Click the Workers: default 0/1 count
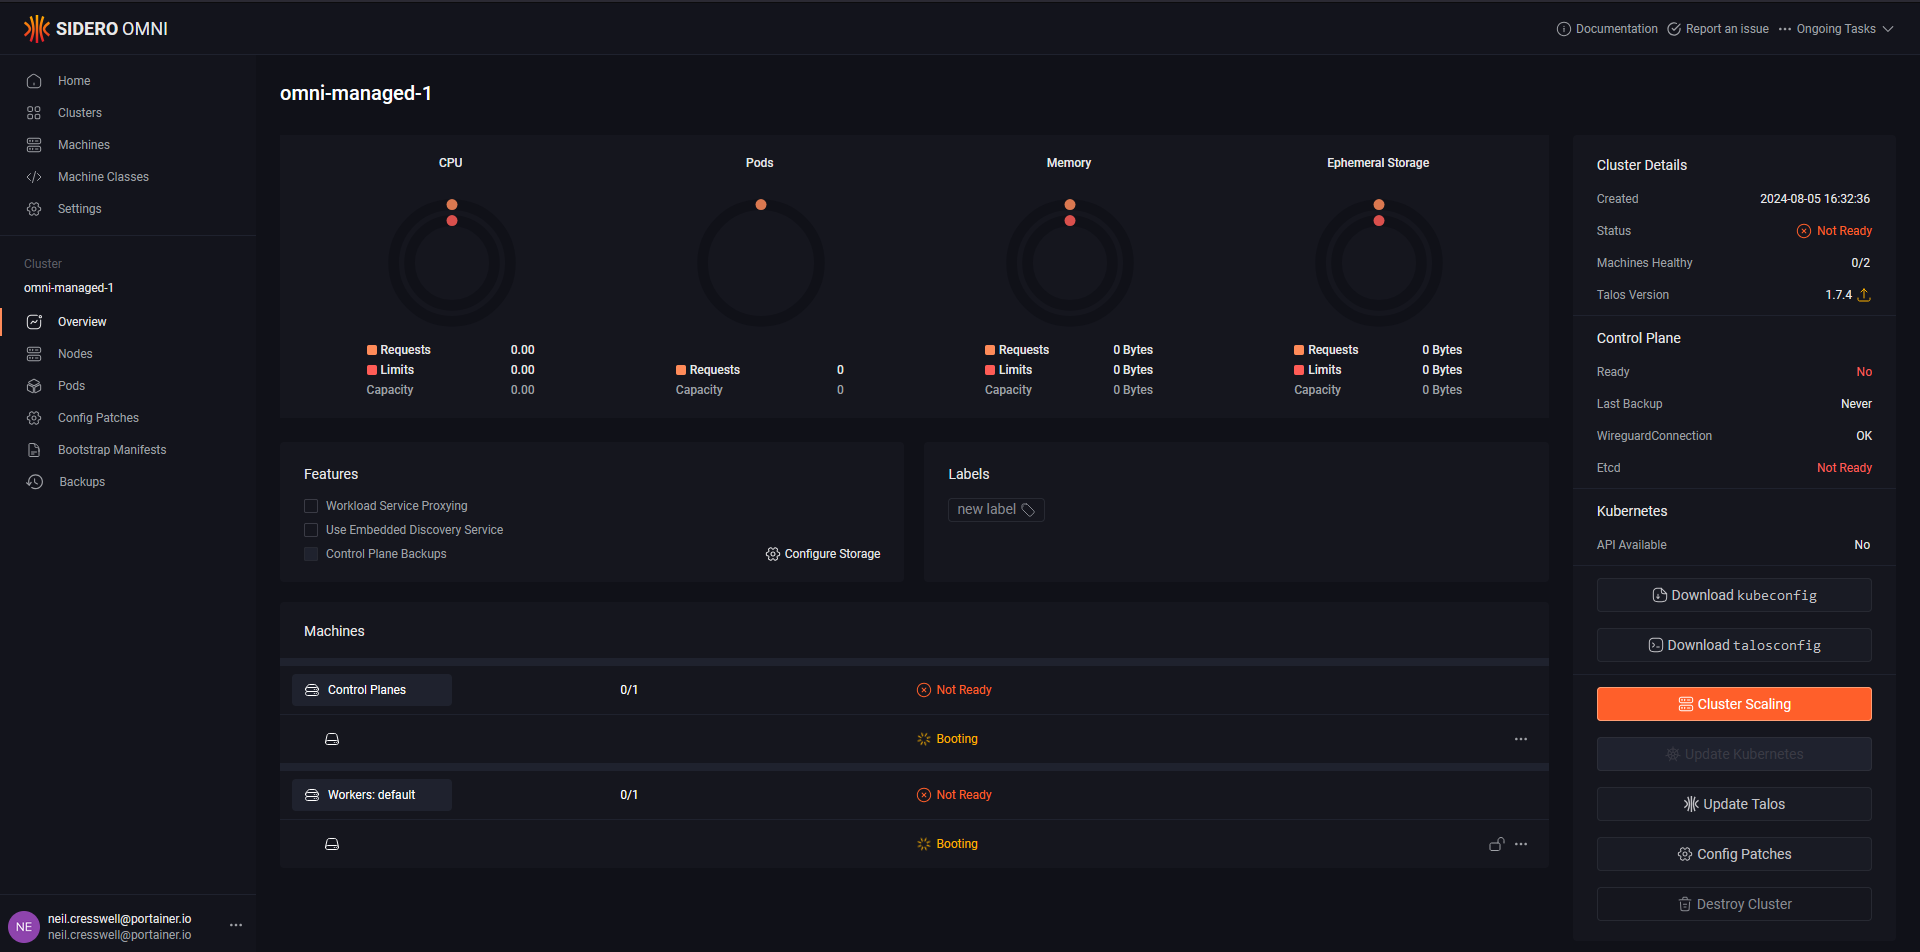 (629, 795)
